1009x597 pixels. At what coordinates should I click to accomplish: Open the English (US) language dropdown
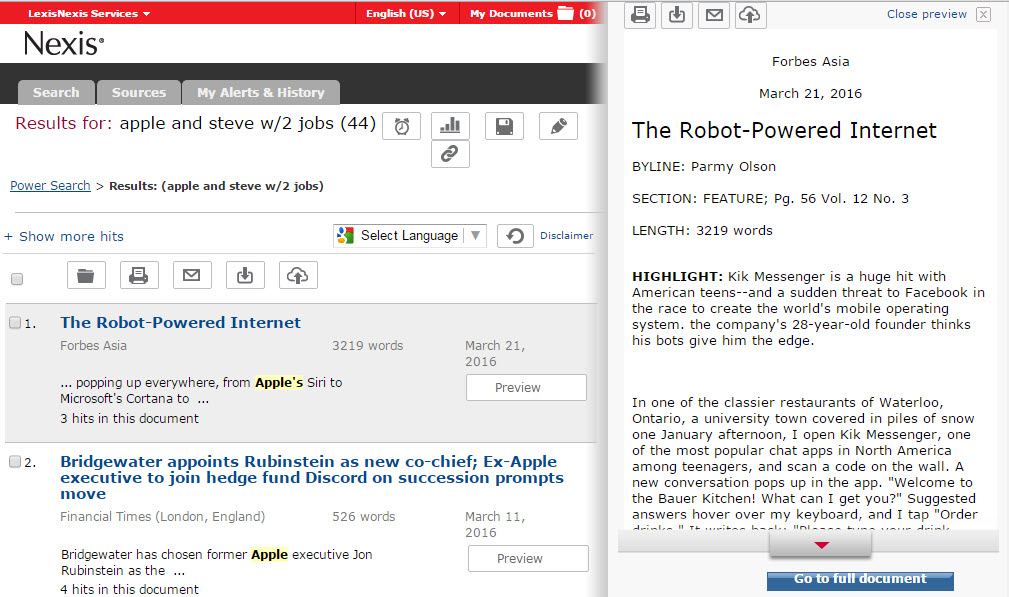pos(406,14)
